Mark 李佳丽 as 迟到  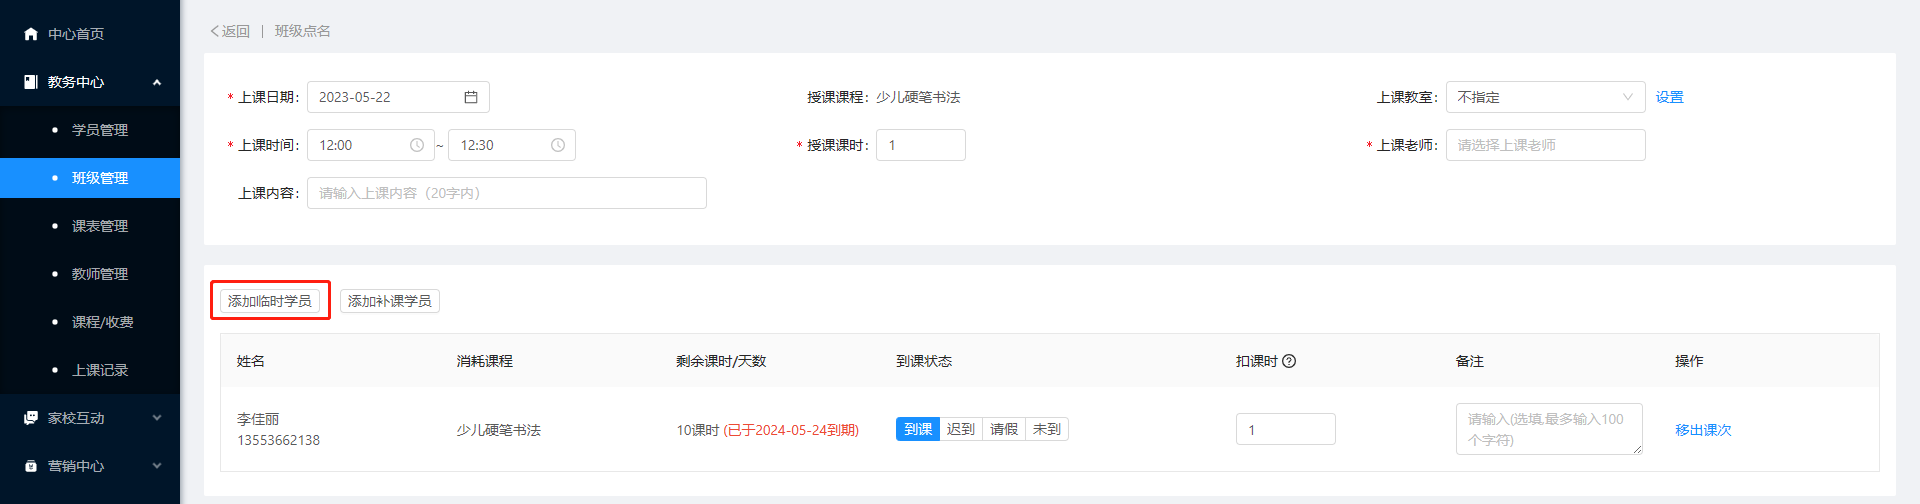click(x=961, y=429)
